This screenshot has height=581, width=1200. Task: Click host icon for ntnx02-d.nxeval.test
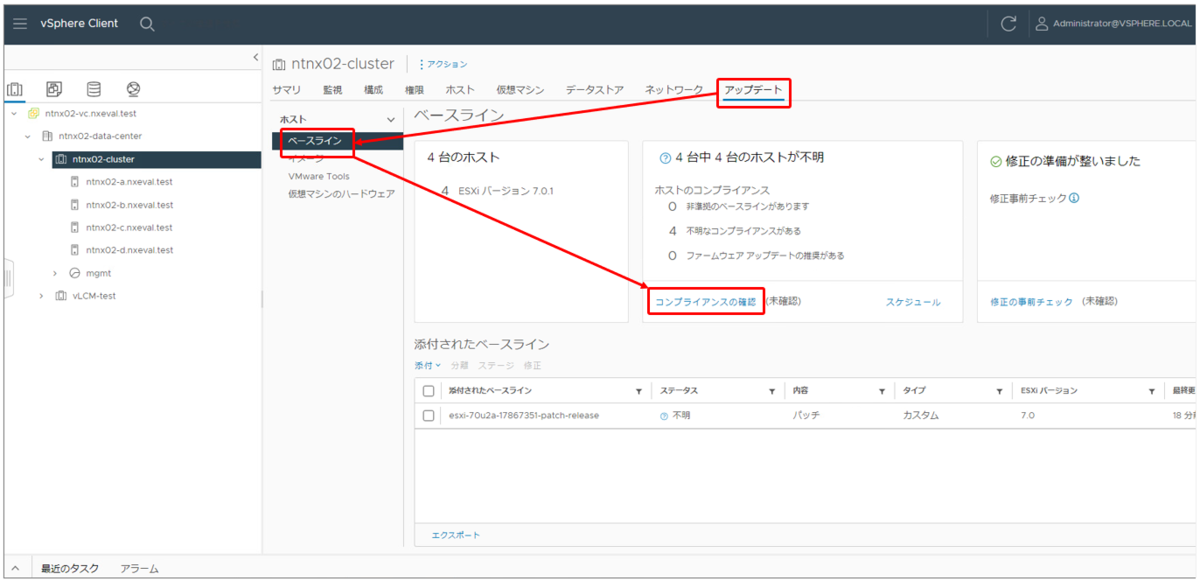click(x=75, y=250)
